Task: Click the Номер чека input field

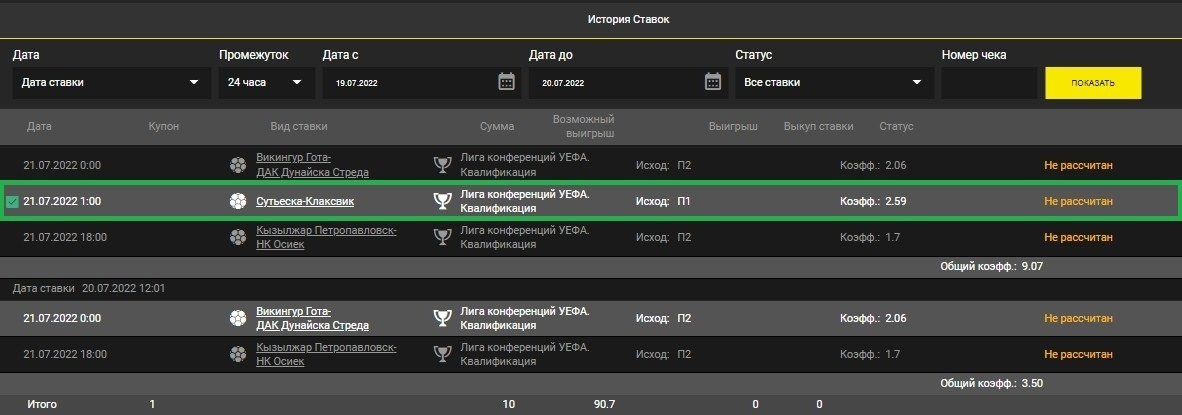Action: pos(988,83)
